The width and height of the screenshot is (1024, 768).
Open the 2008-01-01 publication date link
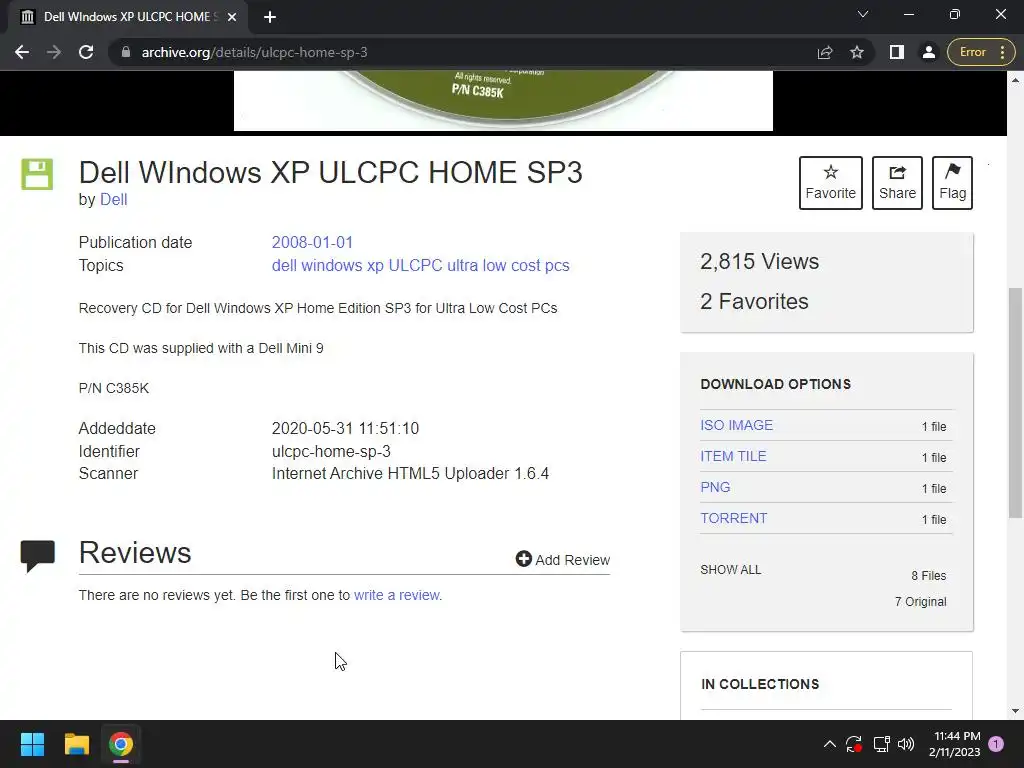pyautogui.click(x=312, y=242)
